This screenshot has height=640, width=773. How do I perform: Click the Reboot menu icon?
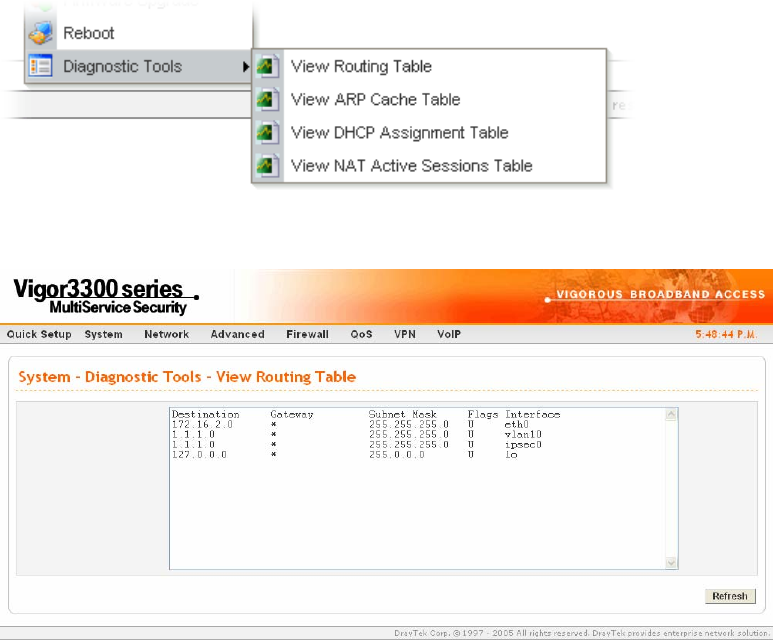[40, 33]
